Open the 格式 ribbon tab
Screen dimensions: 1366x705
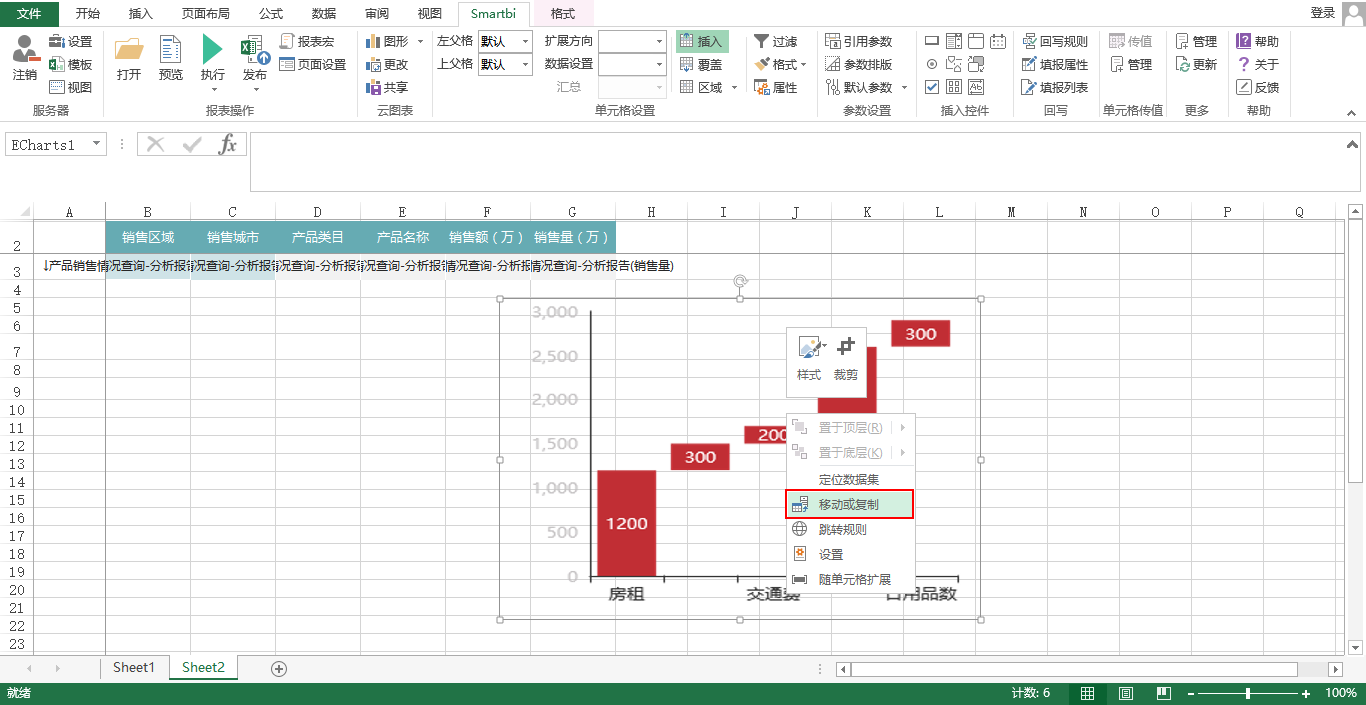point(563,13)
